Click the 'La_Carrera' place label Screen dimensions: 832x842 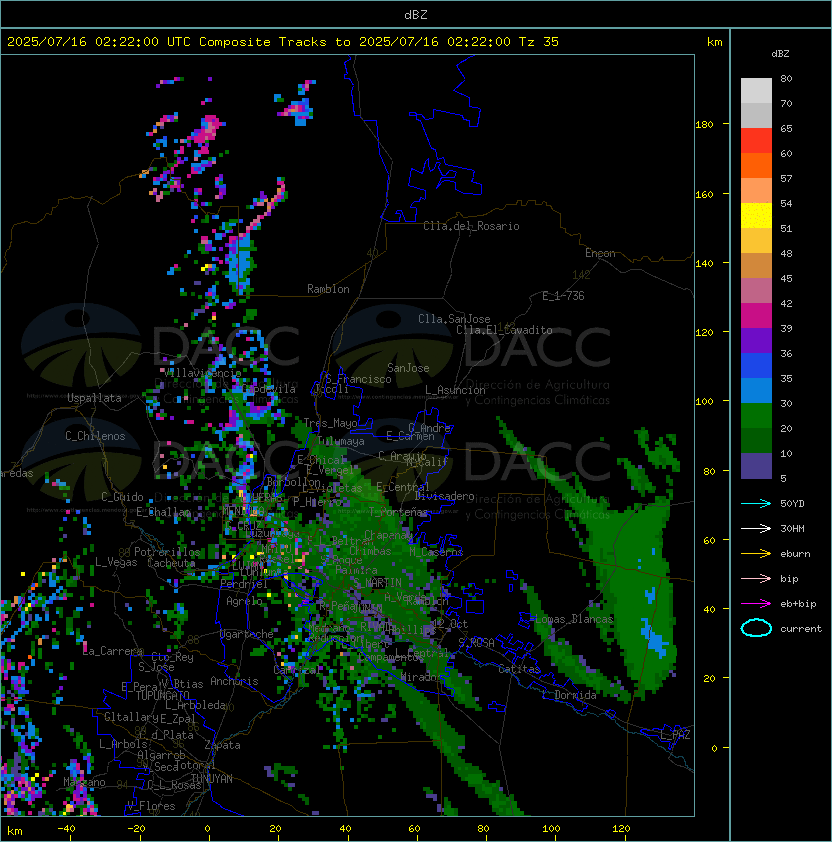tap(112, 651)
